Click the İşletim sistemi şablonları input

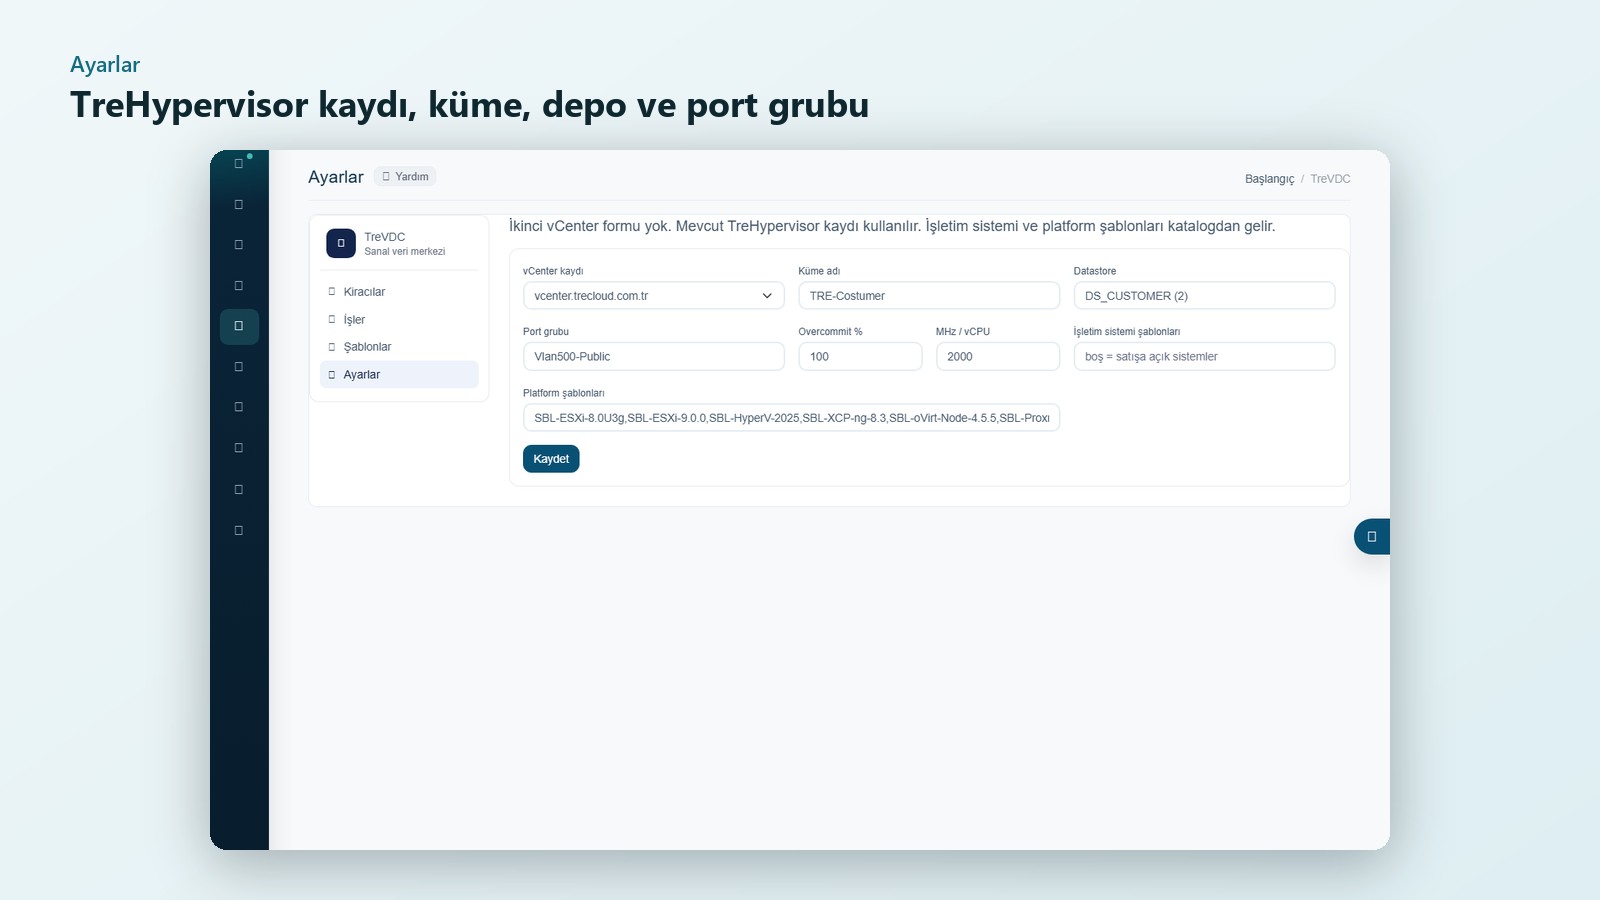(x=1204, y=357)
